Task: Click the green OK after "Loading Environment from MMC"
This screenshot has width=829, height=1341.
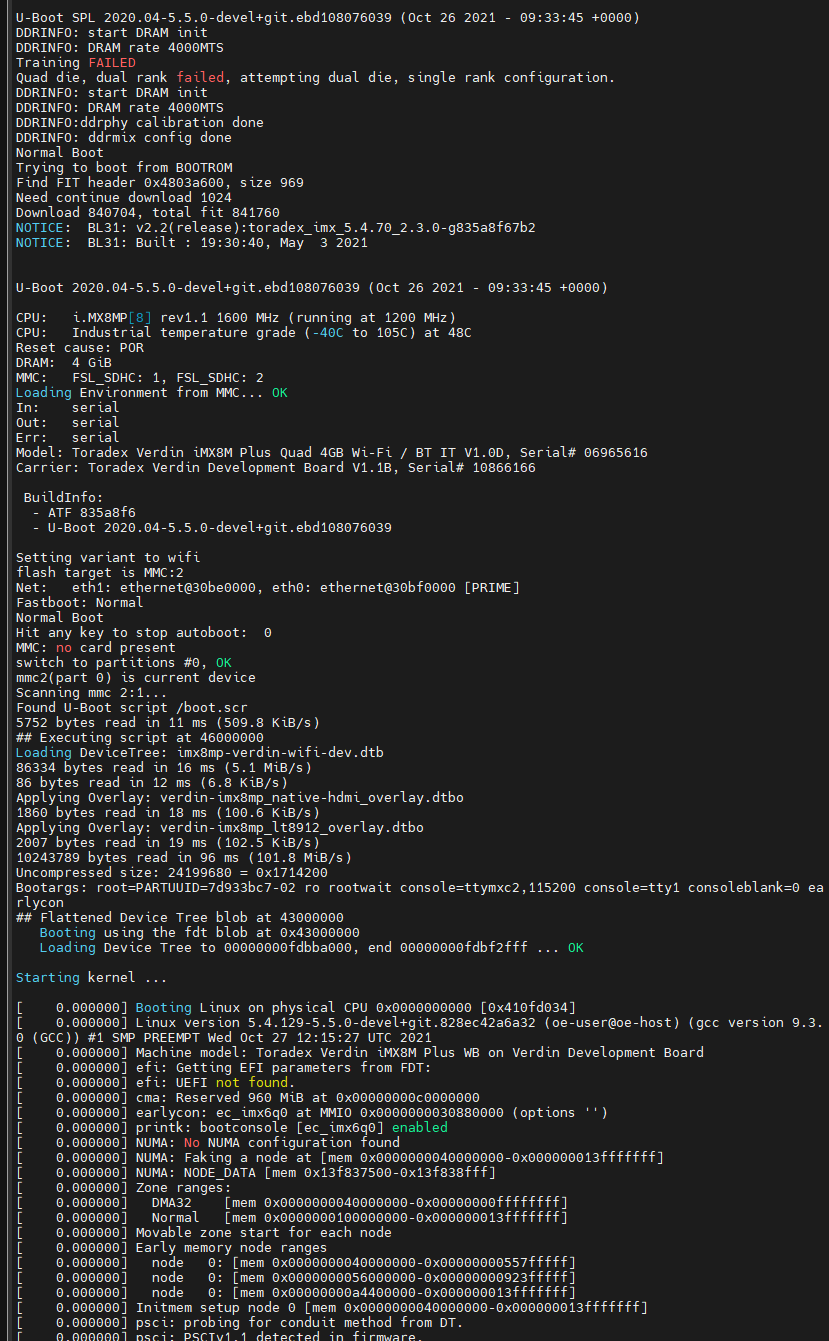Action: pos(279,392)
